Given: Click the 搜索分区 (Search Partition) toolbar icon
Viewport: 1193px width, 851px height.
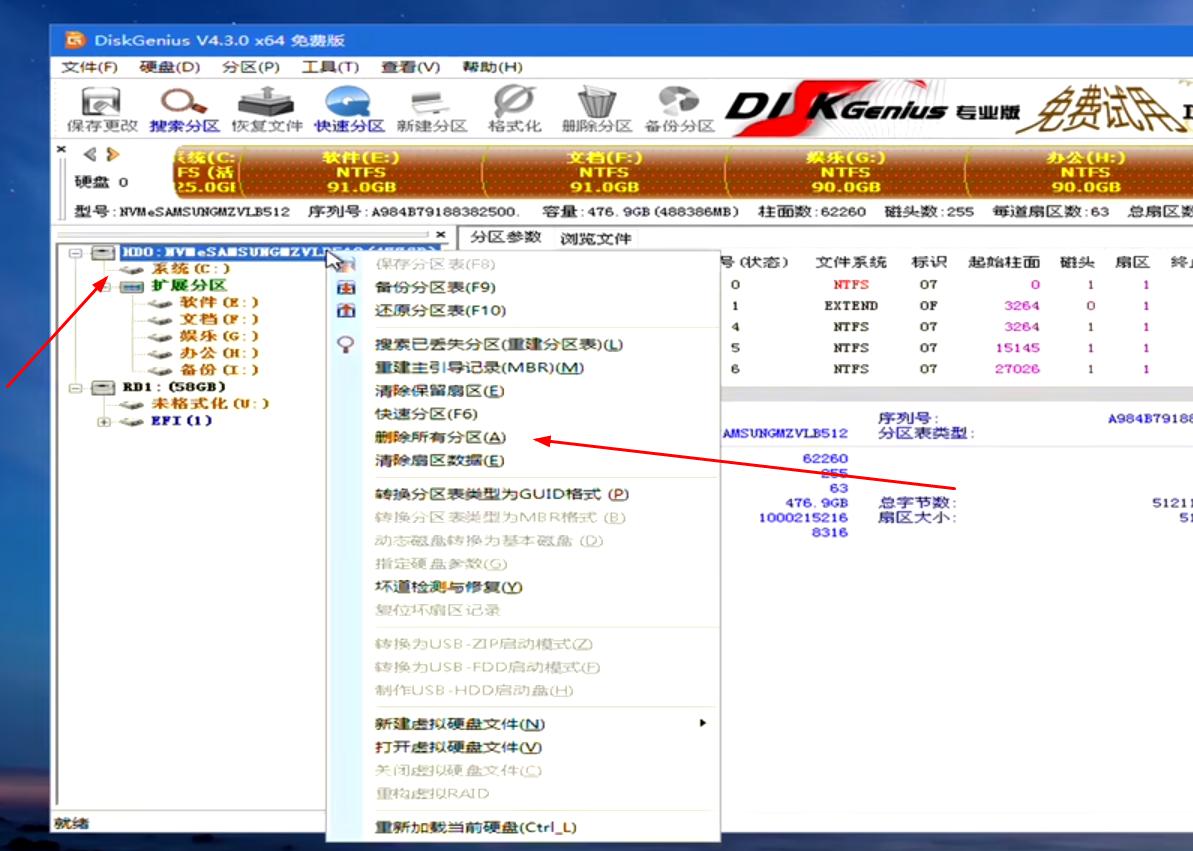Looking at the screenshot, I should 184,110.
